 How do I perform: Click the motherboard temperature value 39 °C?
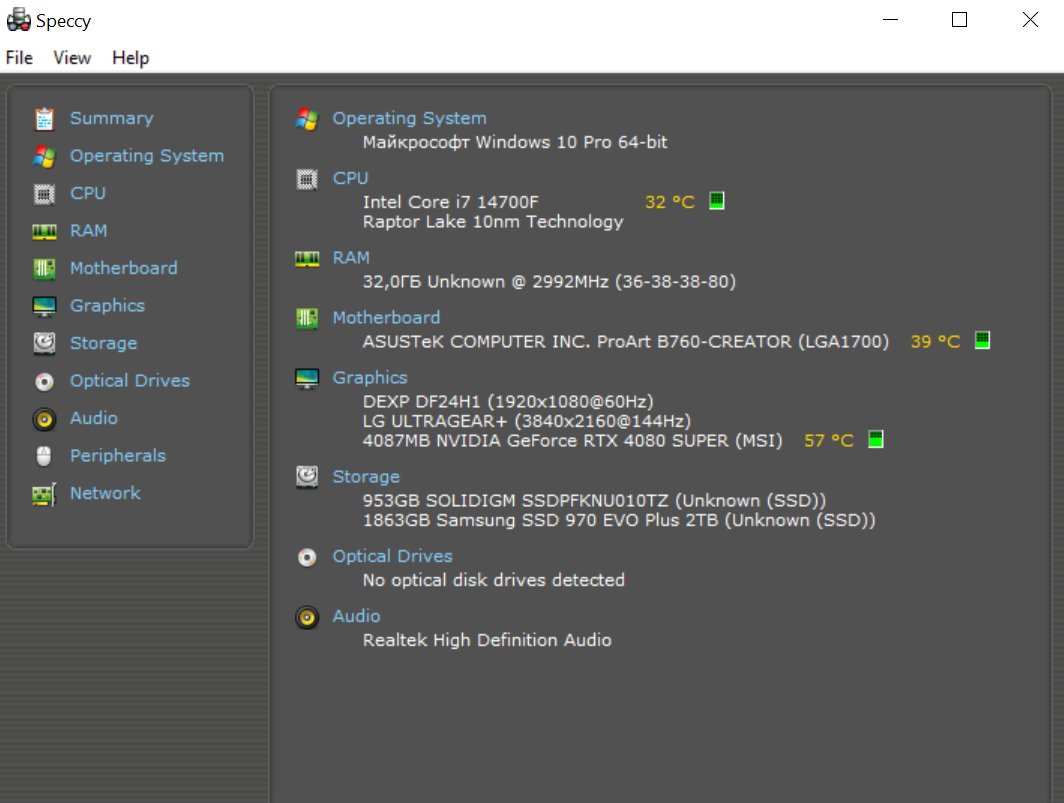tap(935, 341)
